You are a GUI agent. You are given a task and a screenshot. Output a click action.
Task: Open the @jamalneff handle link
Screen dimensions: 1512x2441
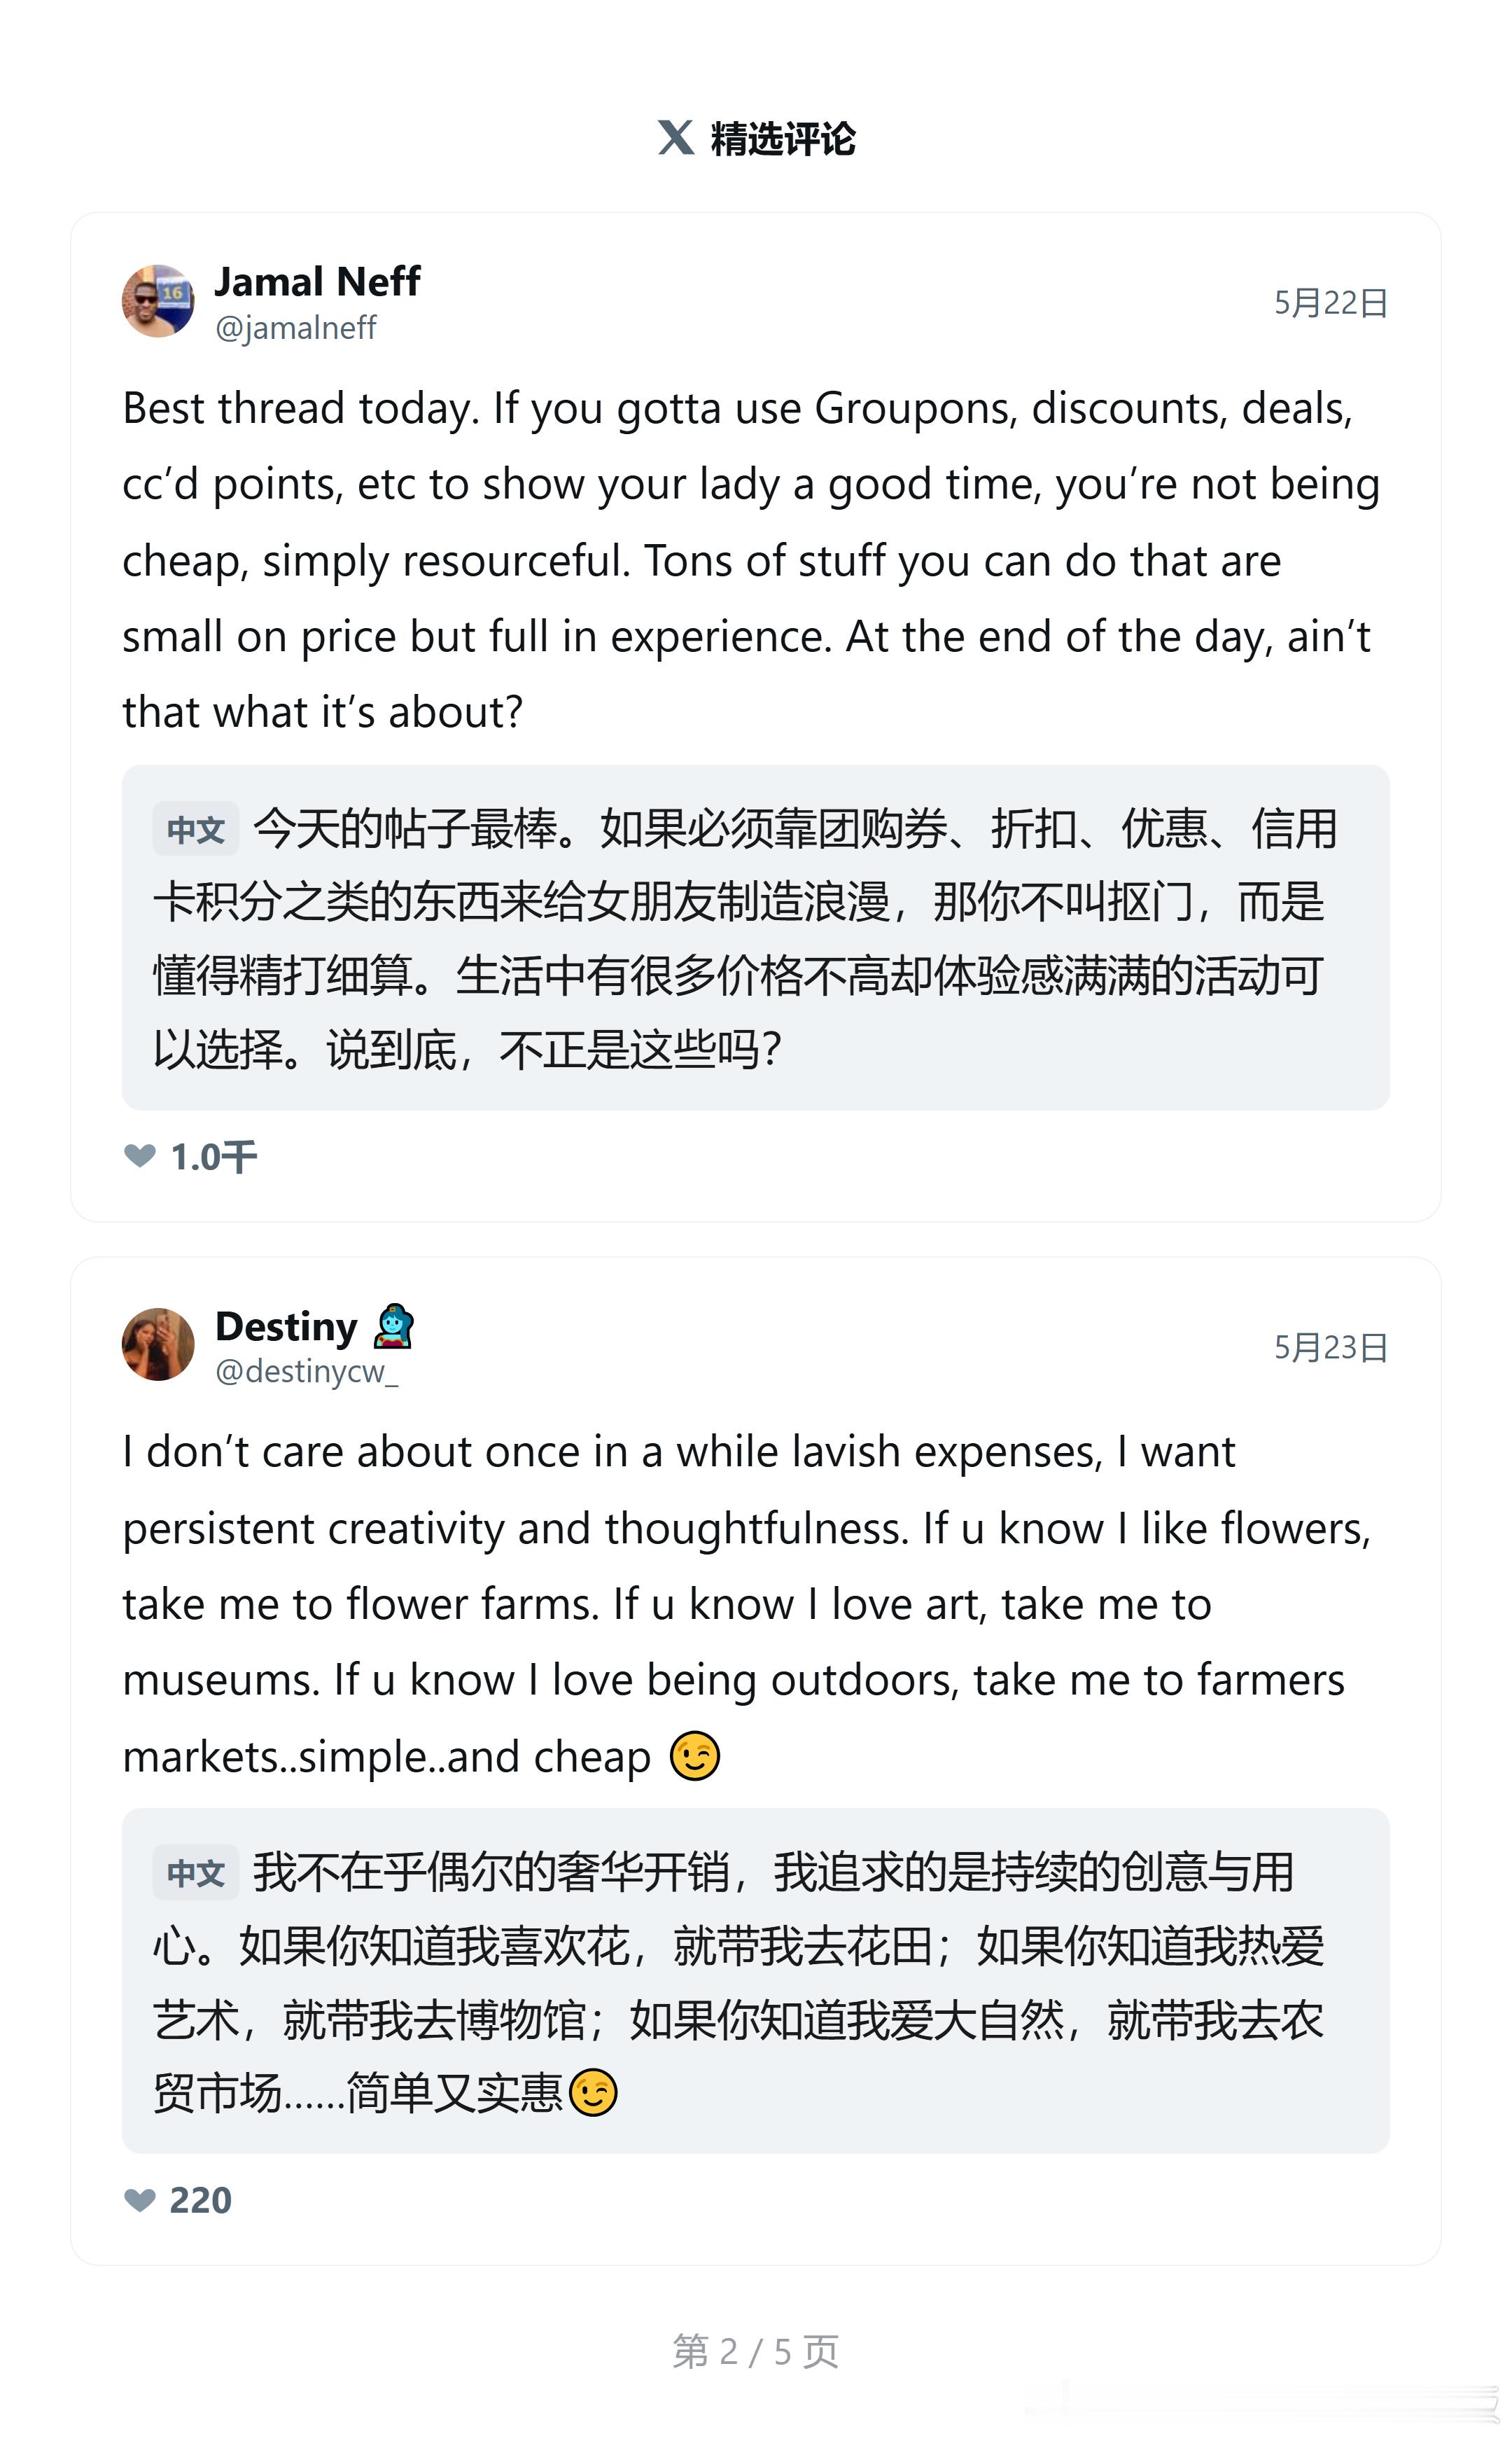click(x=296, y=327)
